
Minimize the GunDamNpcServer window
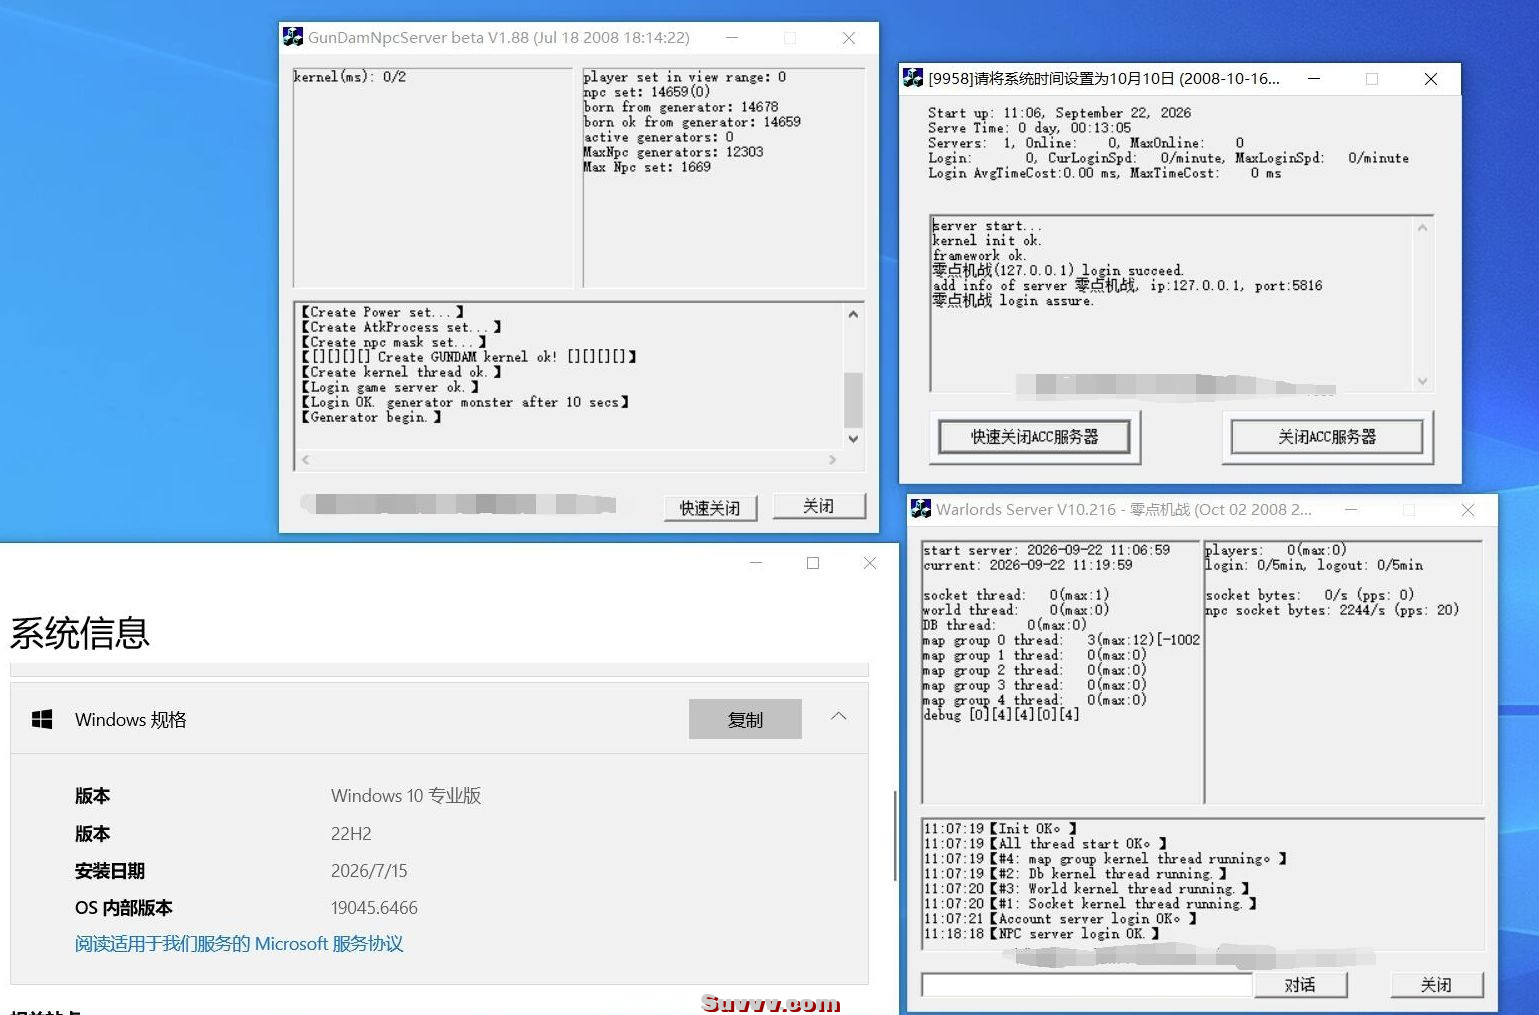point(732,38)
